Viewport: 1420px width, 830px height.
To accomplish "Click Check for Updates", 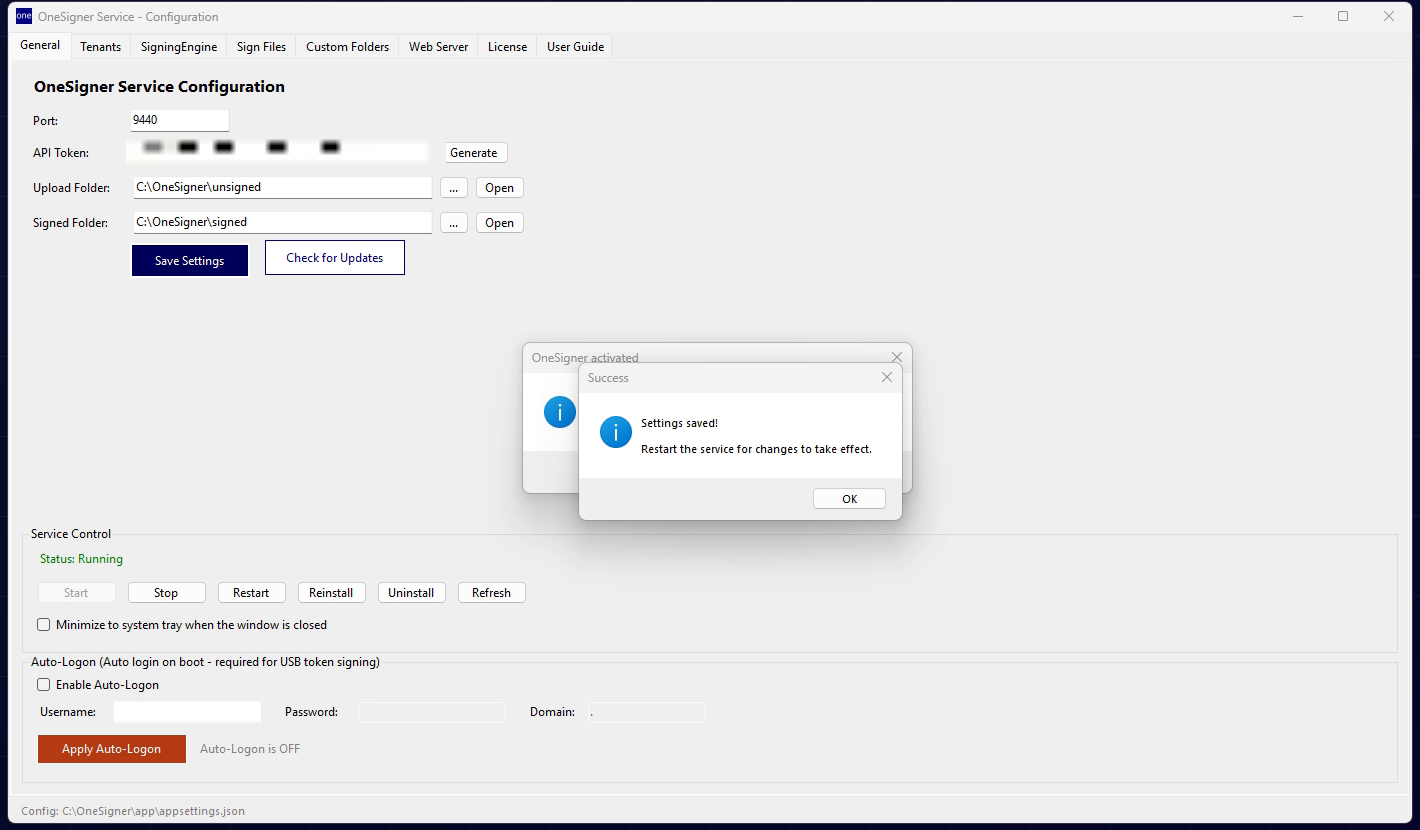I will coord(335,258).
